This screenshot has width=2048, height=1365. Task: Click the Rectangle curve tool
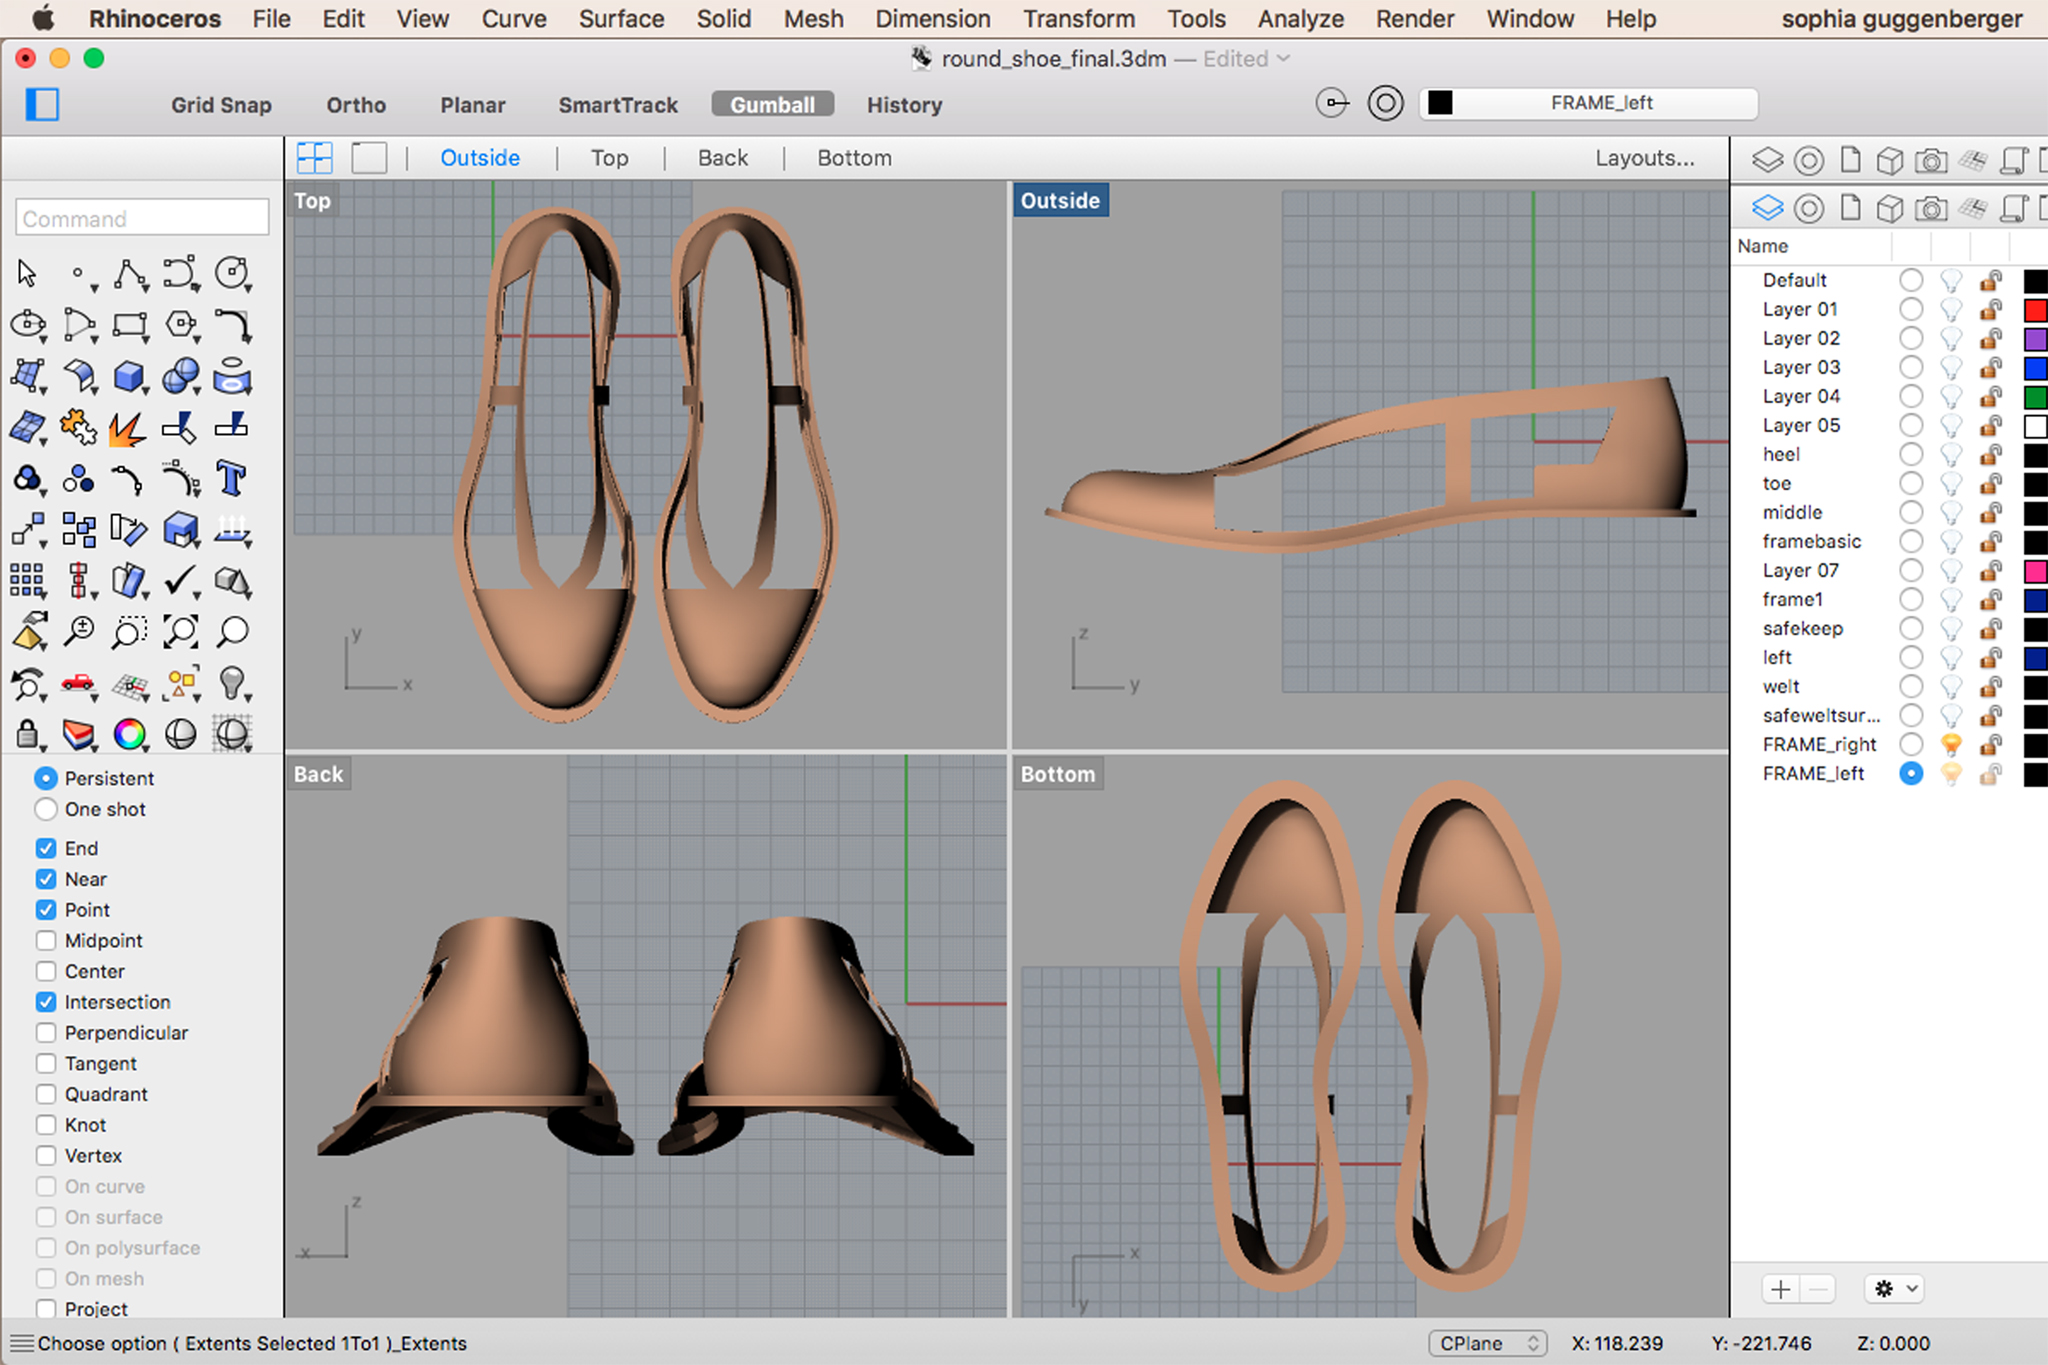click(x=128, y=325)
